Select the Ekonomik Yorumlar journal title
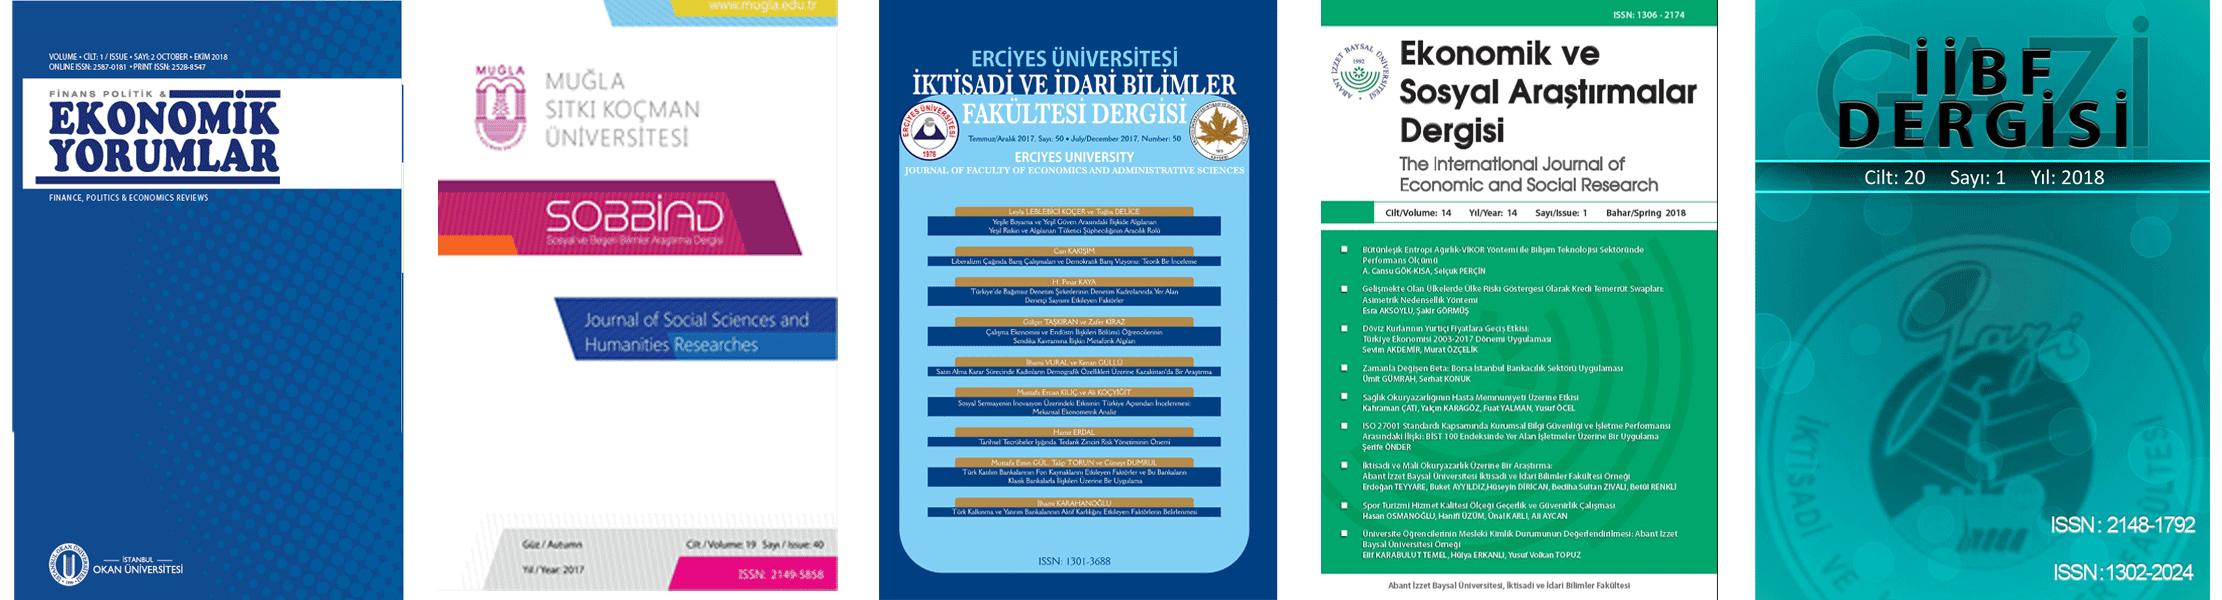This screenshot has height=600, width=2222. (x=164, y=135)
